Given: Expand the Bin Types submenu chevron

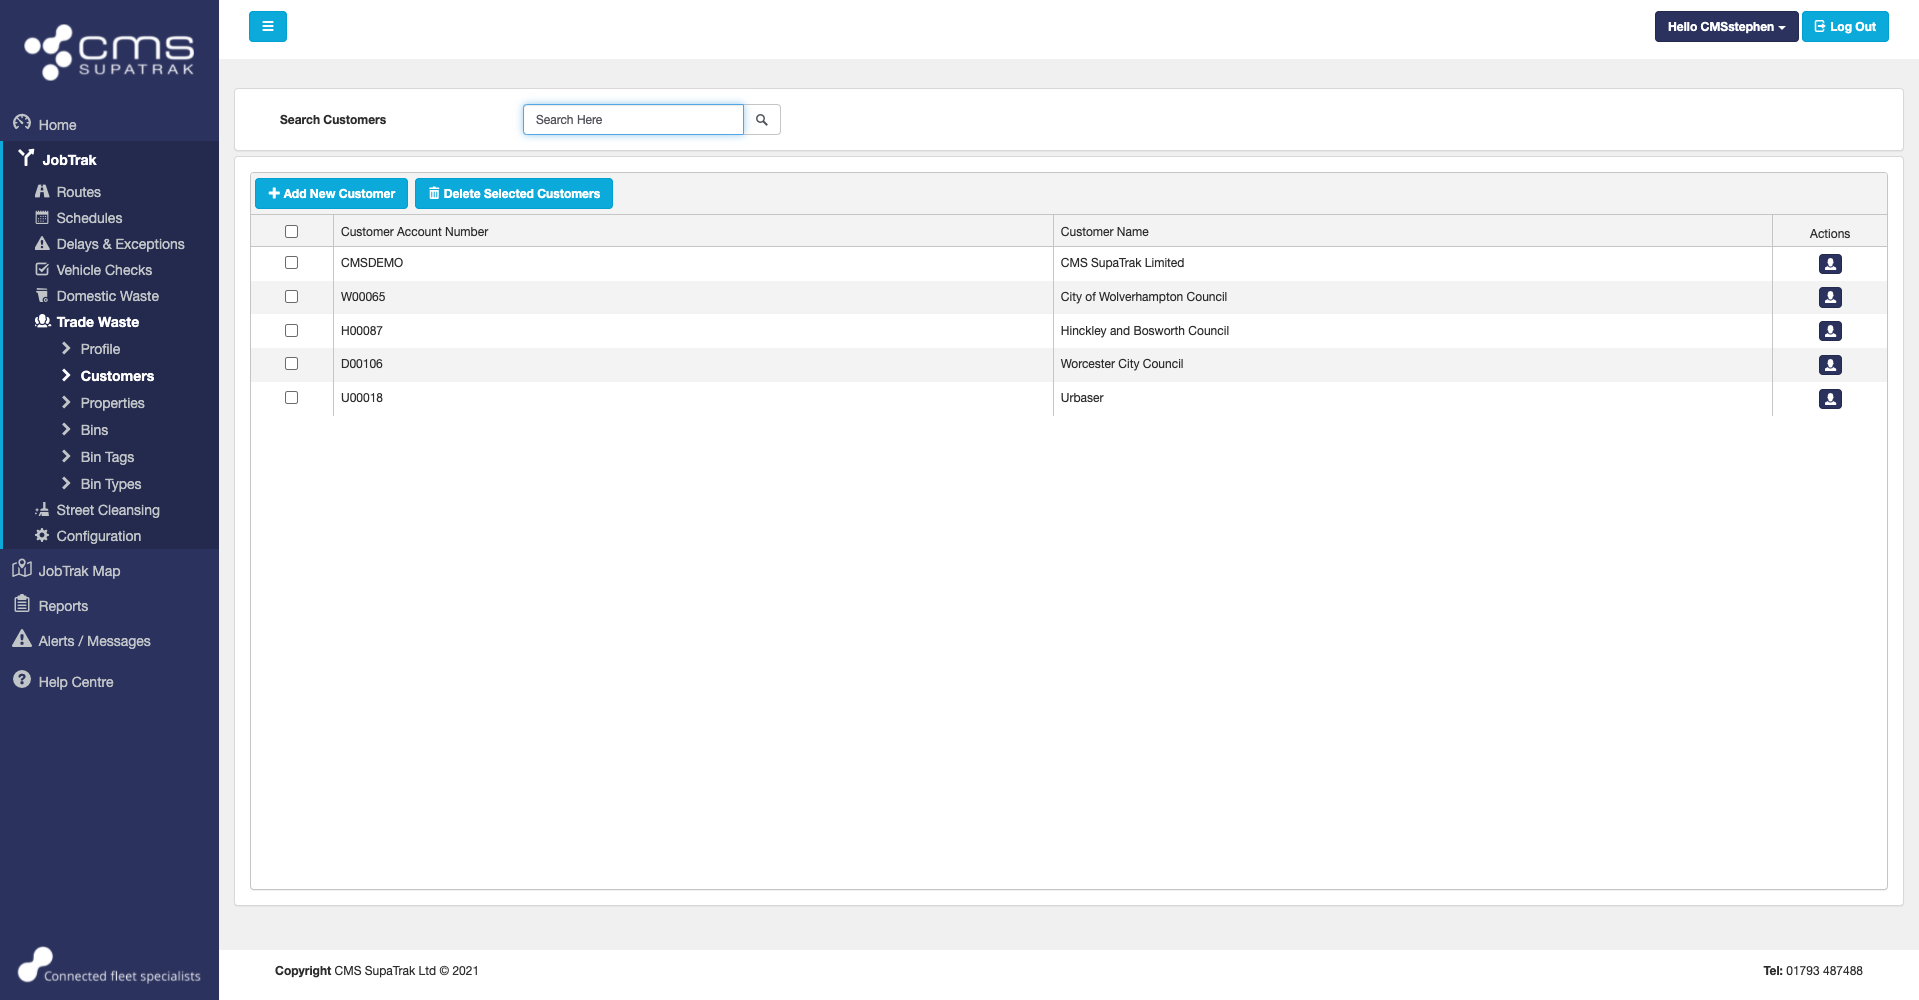Looking at the screenshot, I should pyautogui.click(x=66, y=483).
